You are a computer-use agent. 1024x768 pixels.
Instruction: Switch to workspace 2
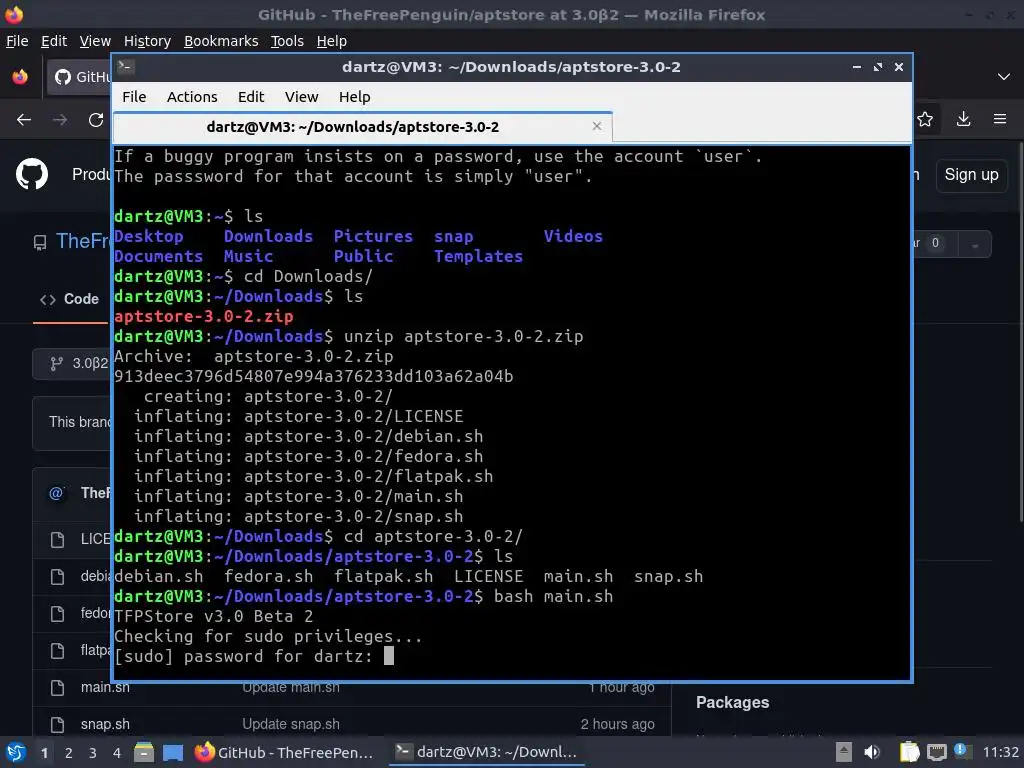pyautogui.click(x=69, y=753)
